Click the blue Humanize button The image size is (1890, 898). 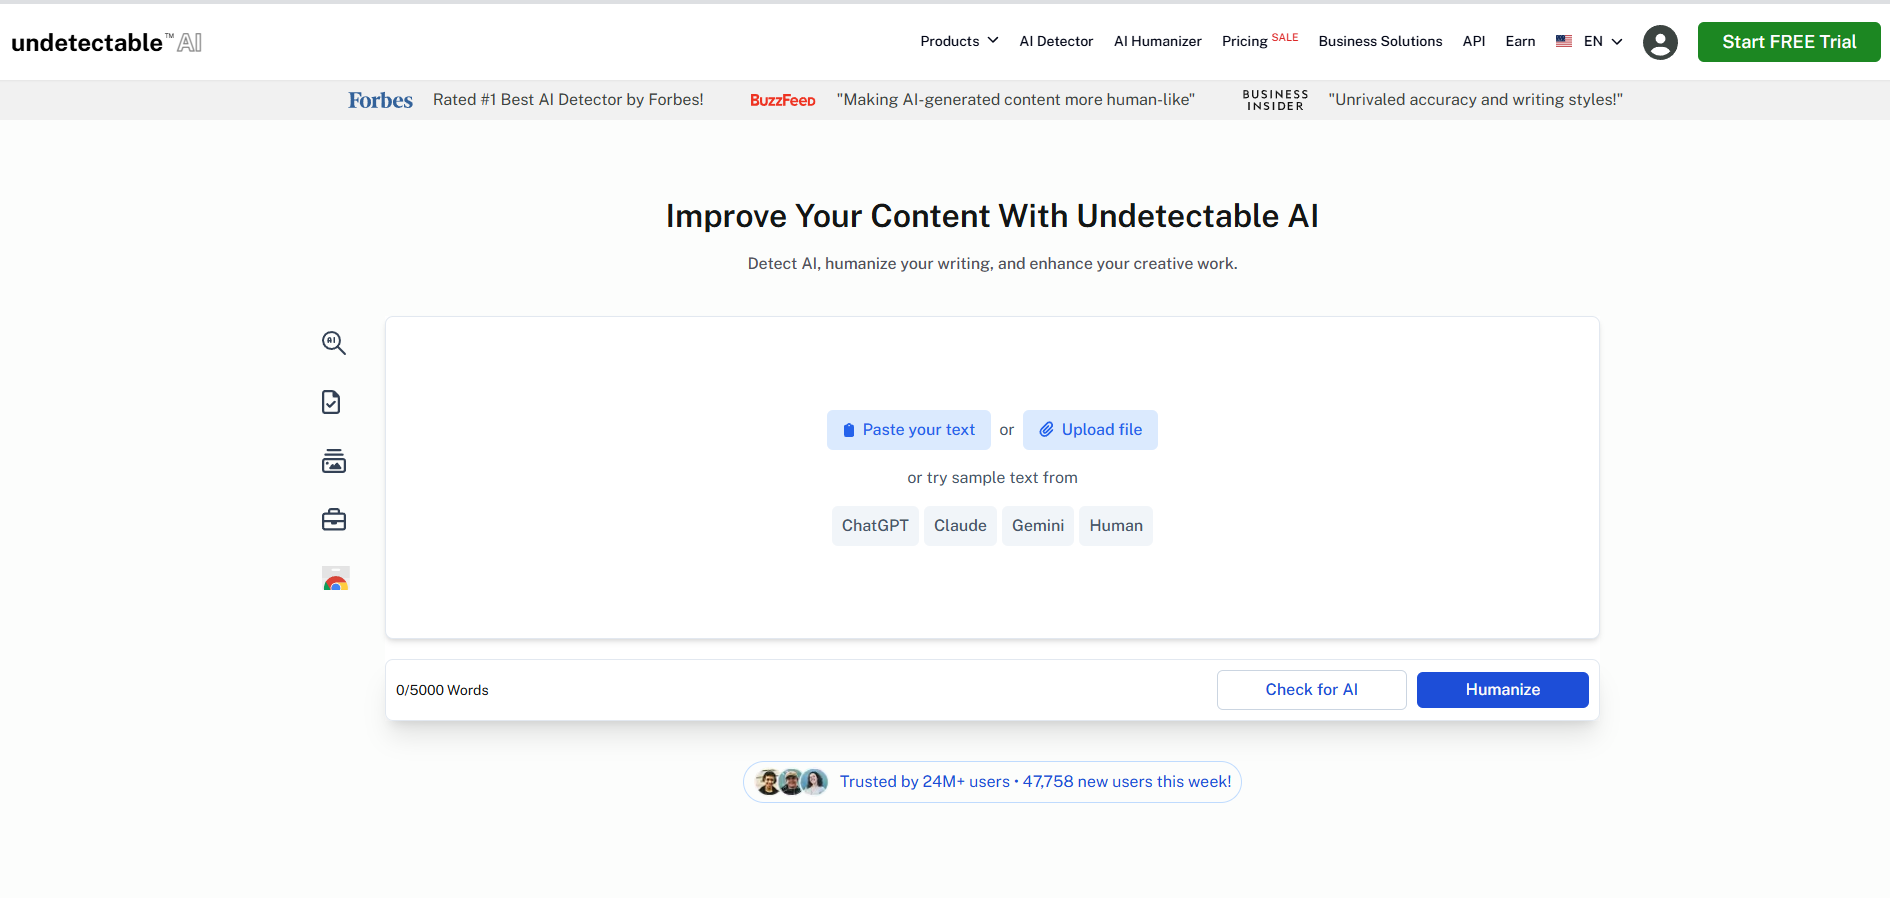click(x=1503, y=690)
